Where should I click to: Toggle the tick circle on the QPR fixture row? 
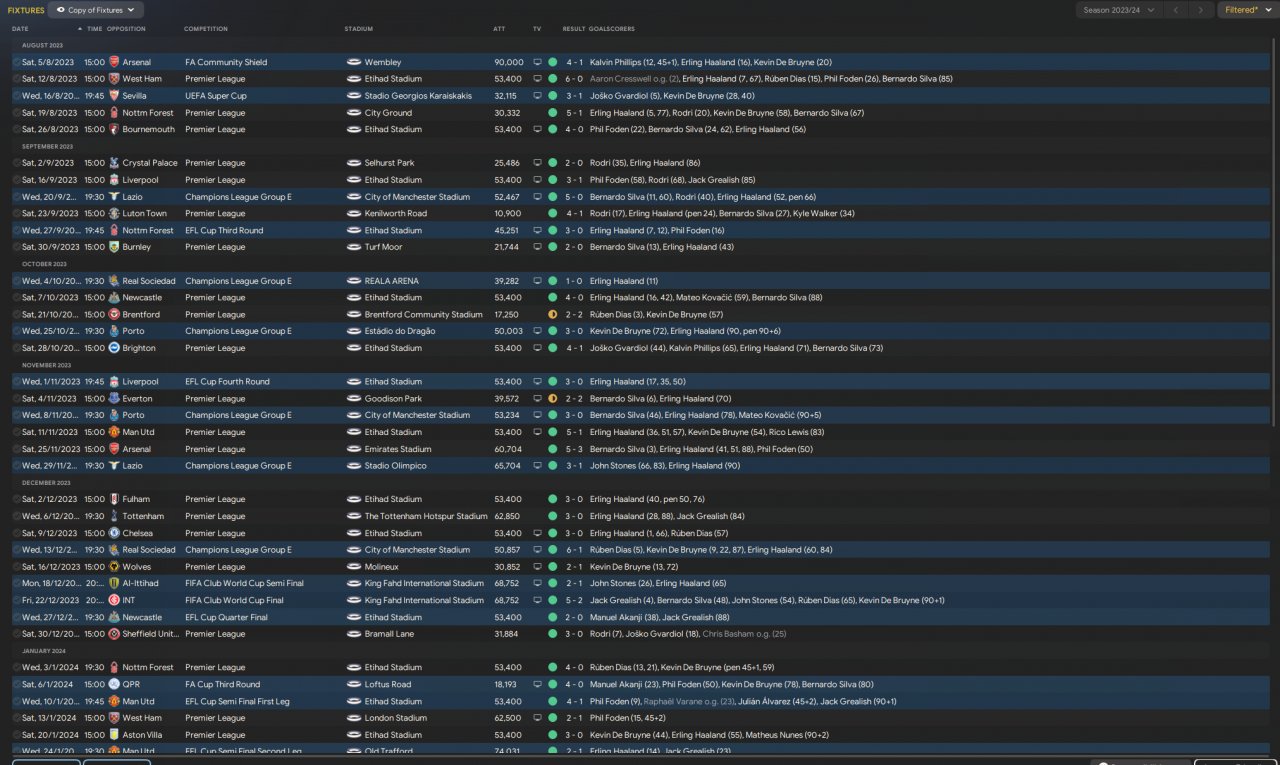pyautogui.click(x=16, y=684)
